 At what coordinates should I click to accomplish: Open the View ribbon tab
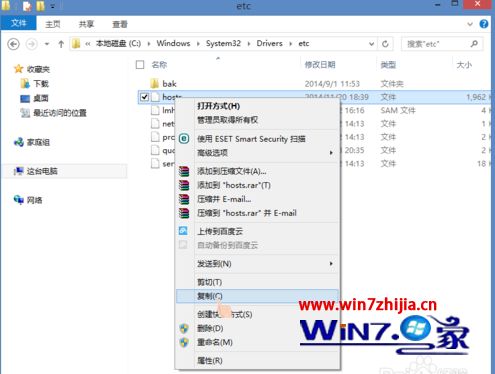[120, 24]
